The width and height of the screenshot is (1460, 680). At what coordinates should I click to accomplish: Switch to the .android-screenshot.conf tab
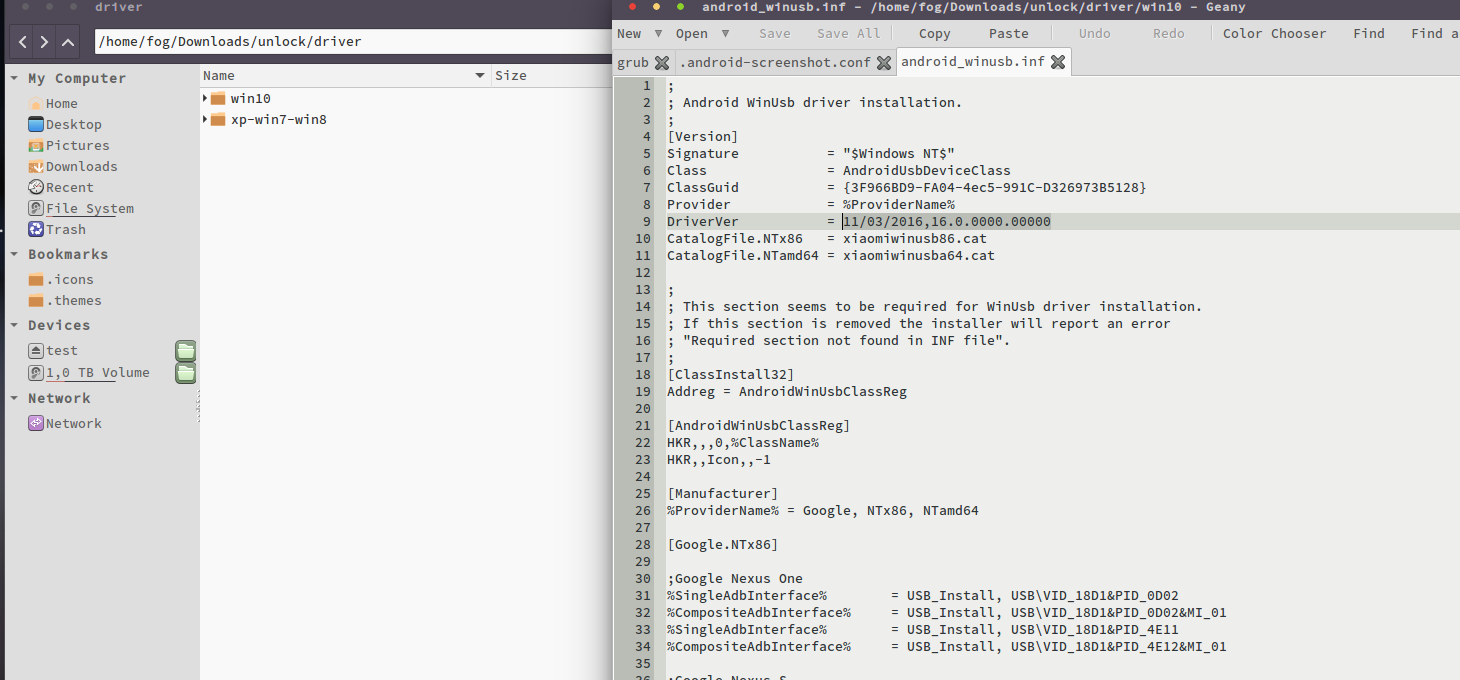point(774,62)
